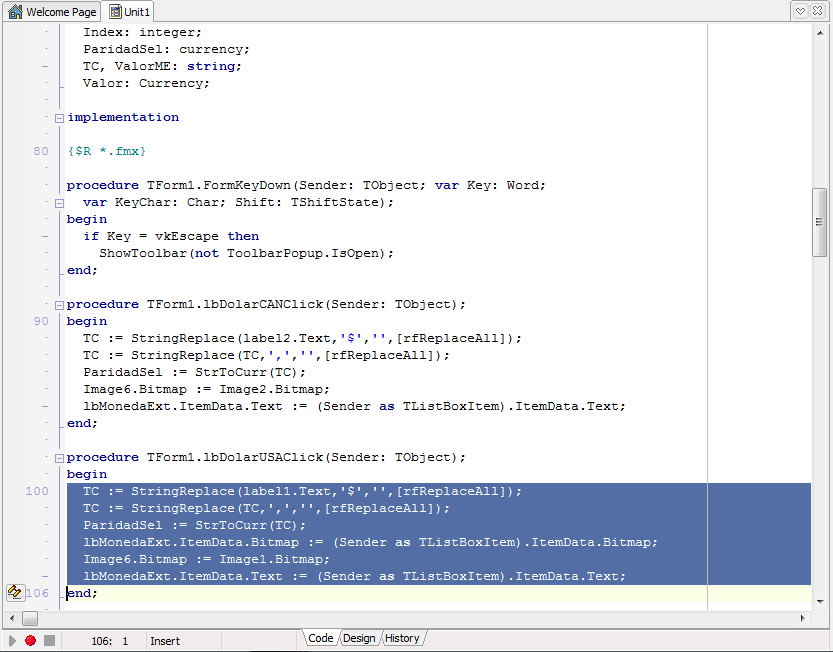833x652 pixels.
Task: Fold the lbDolarUSAClick procedure block
Action: point(59,458)
